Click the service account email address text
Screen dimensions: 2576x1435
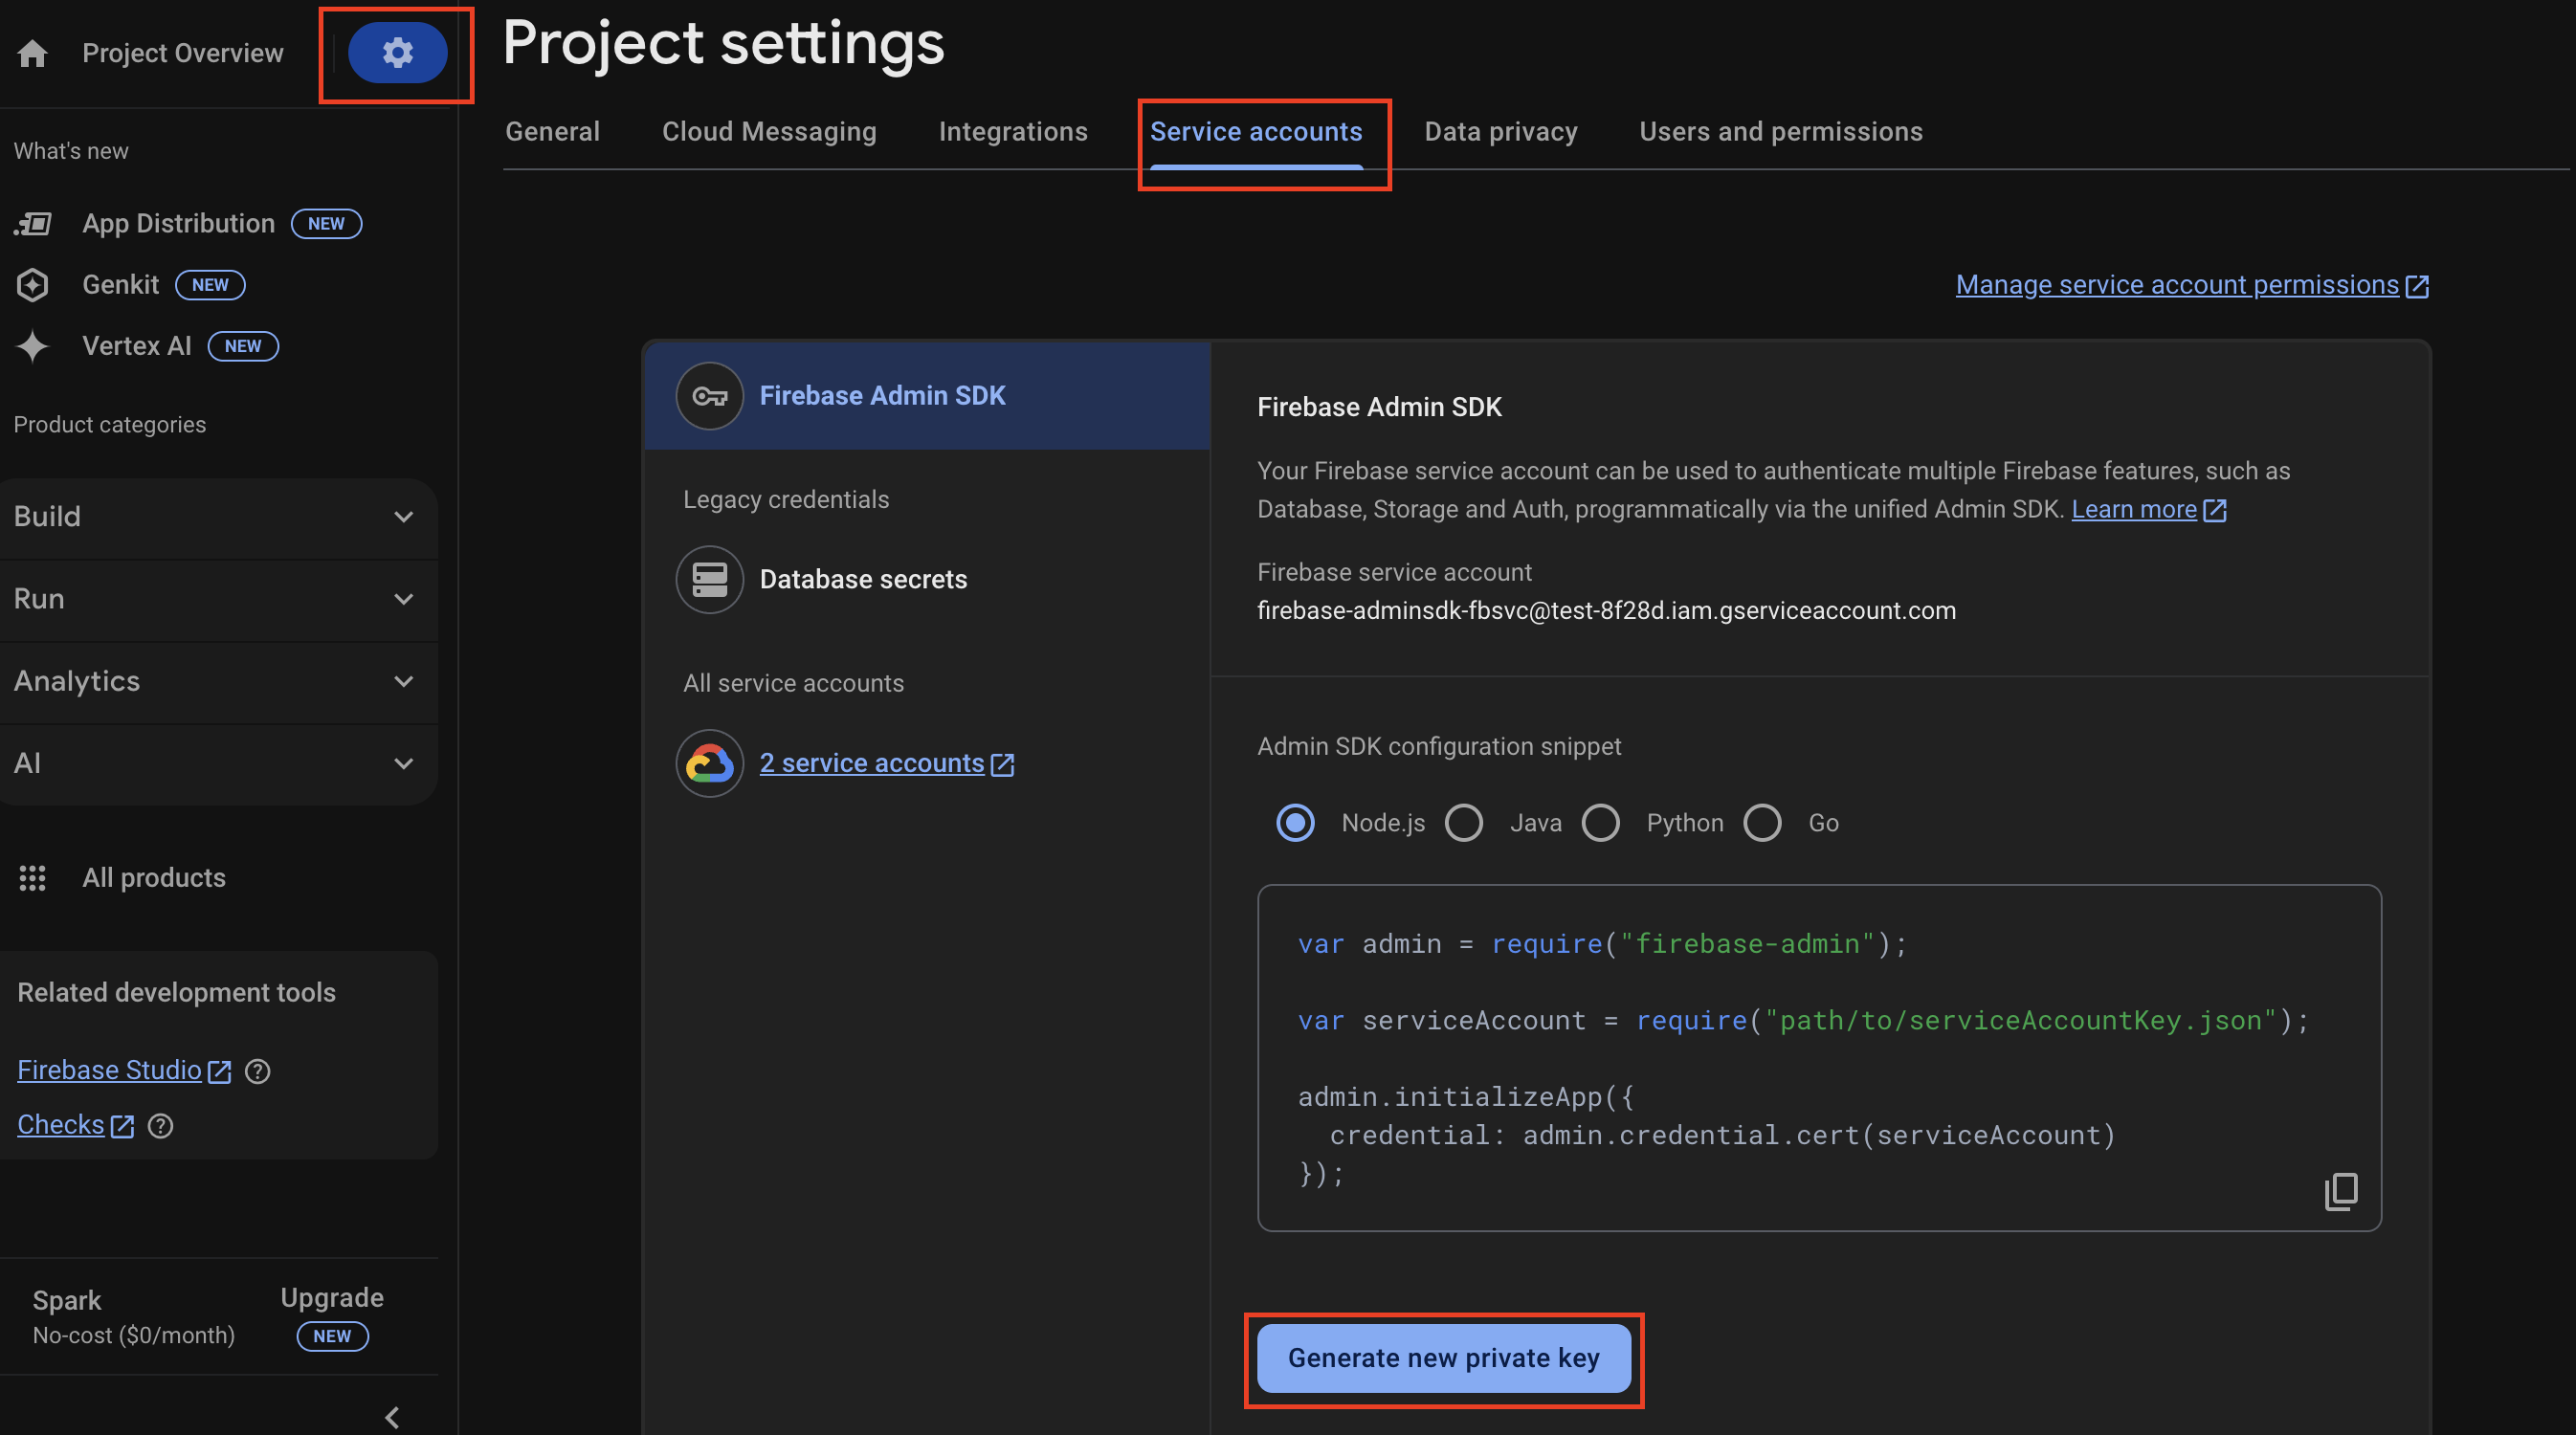(x=1606, y=611)
